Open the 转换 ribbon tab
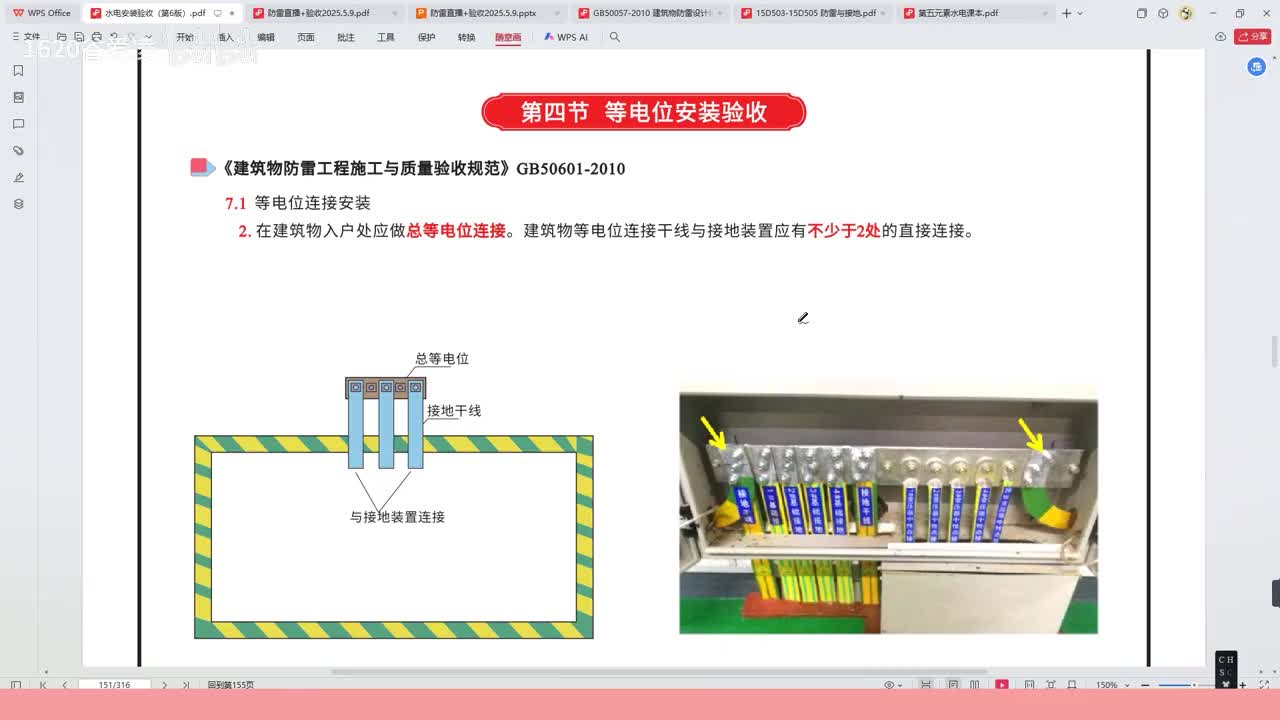 (x=467, y=37)
